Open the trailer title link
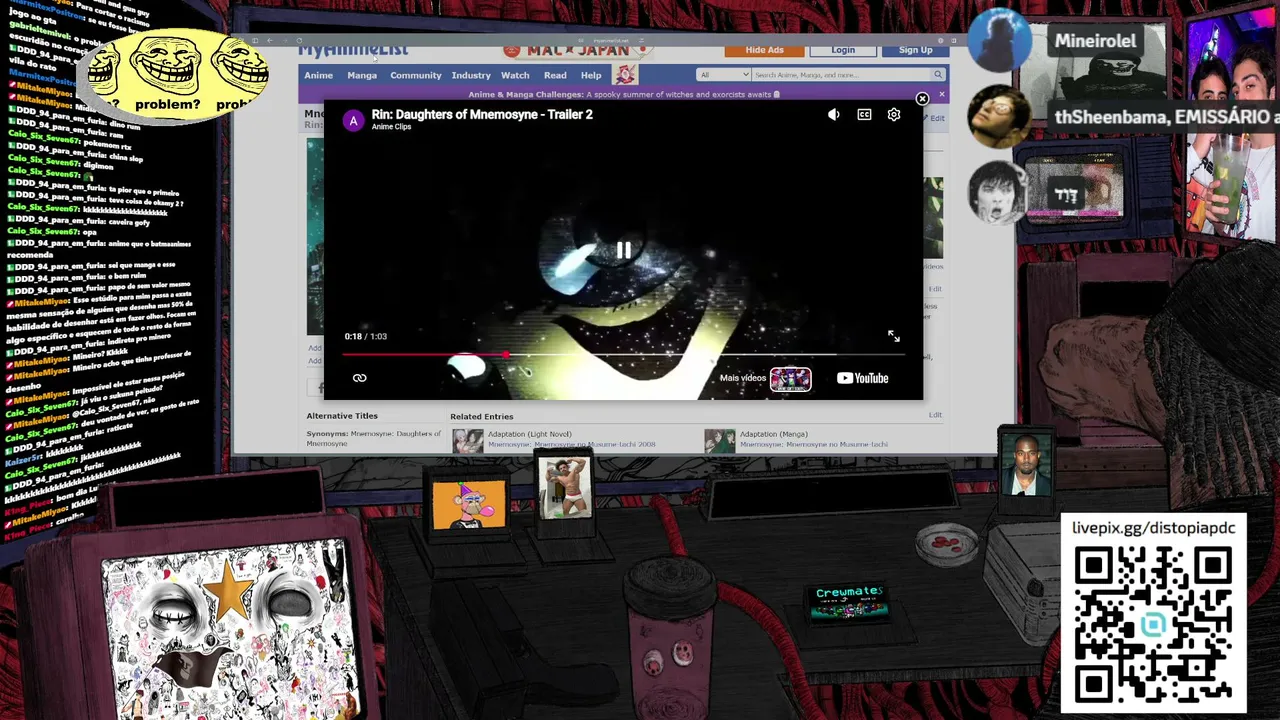The width and height of the screenshot is (1280, 720). click(482, 114)
